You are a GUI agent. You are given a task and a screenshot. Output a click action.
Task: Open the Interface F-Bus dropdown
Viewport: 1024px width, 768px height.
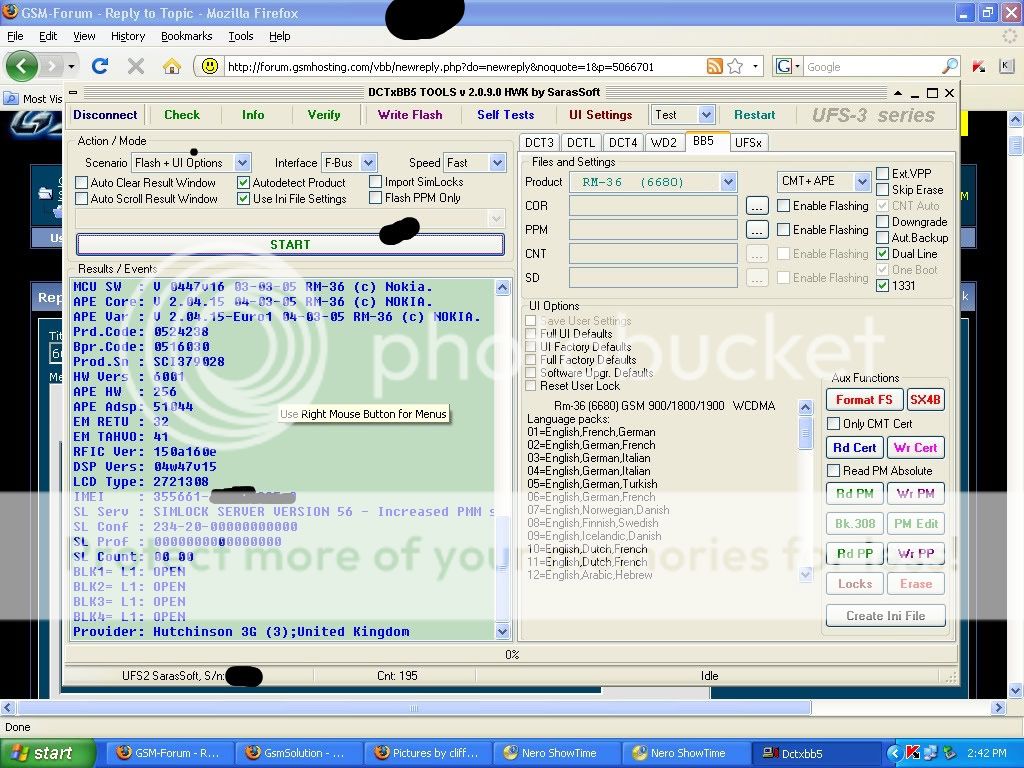(x=368, y=163)
